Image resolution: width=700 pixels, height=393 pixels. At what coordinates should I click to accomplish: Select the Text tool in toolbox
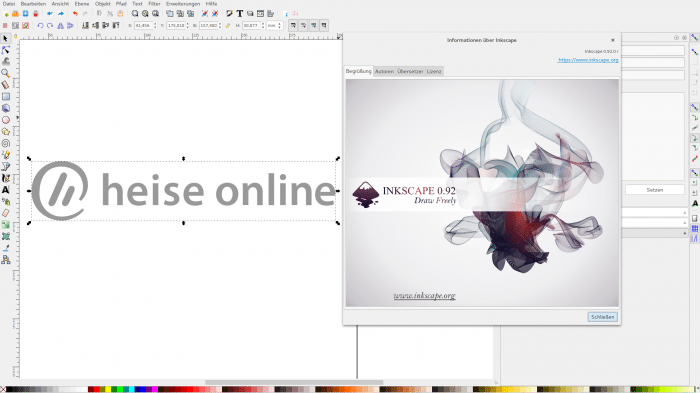tap(6, 190)
